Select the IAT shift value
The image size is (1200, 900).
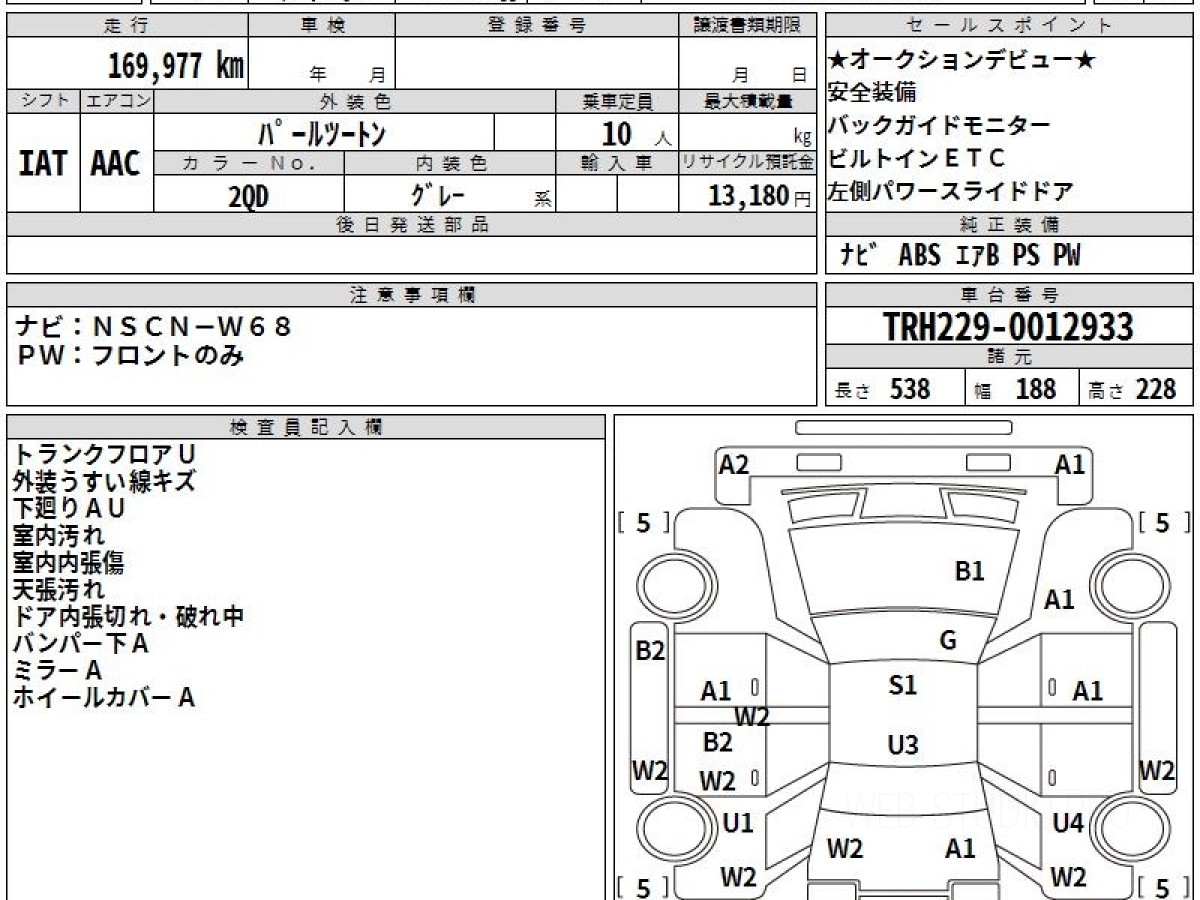pyautogui.click(x=43, y=163)
